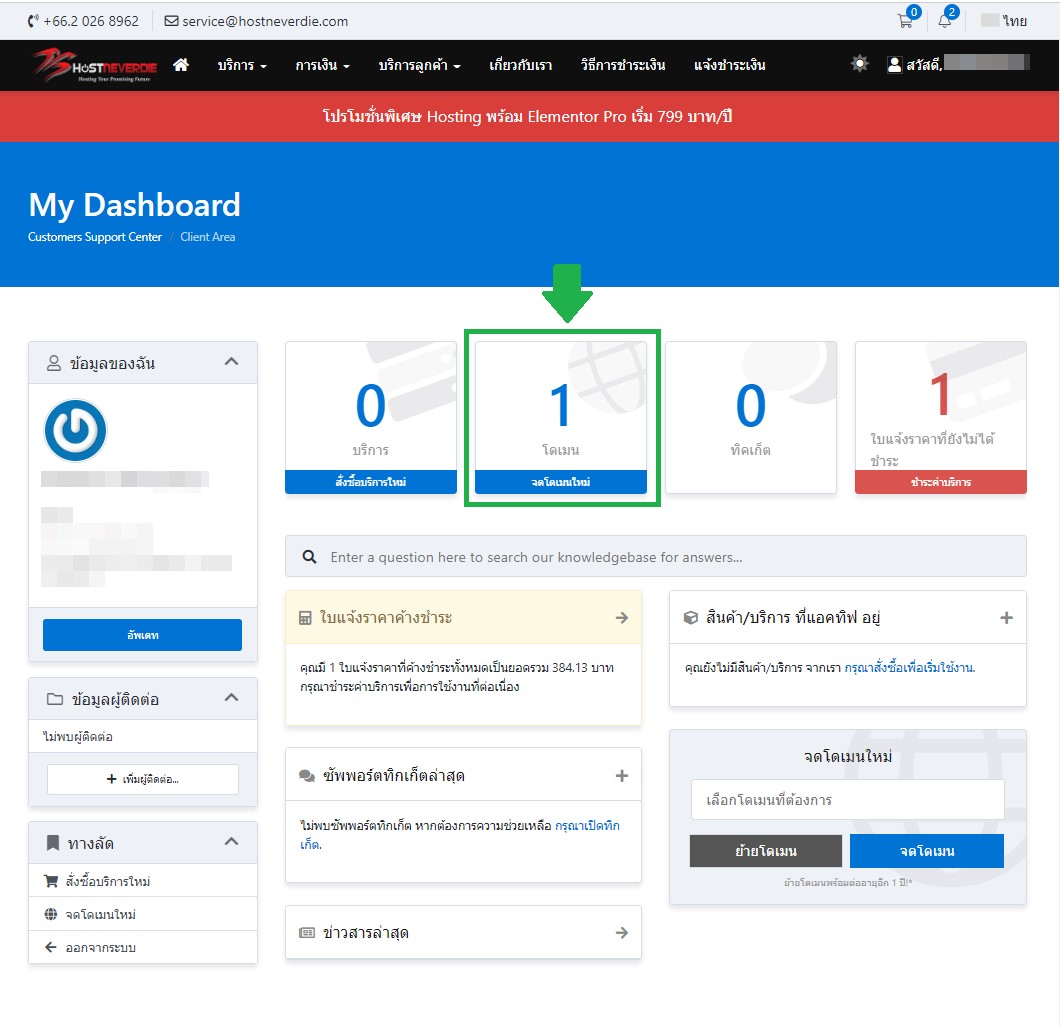Image resolution: width=1060 pixels, height=1028 pixels.
Task: Collapse the ทางลัด shortcuts panel
Action: click(231, 842)
